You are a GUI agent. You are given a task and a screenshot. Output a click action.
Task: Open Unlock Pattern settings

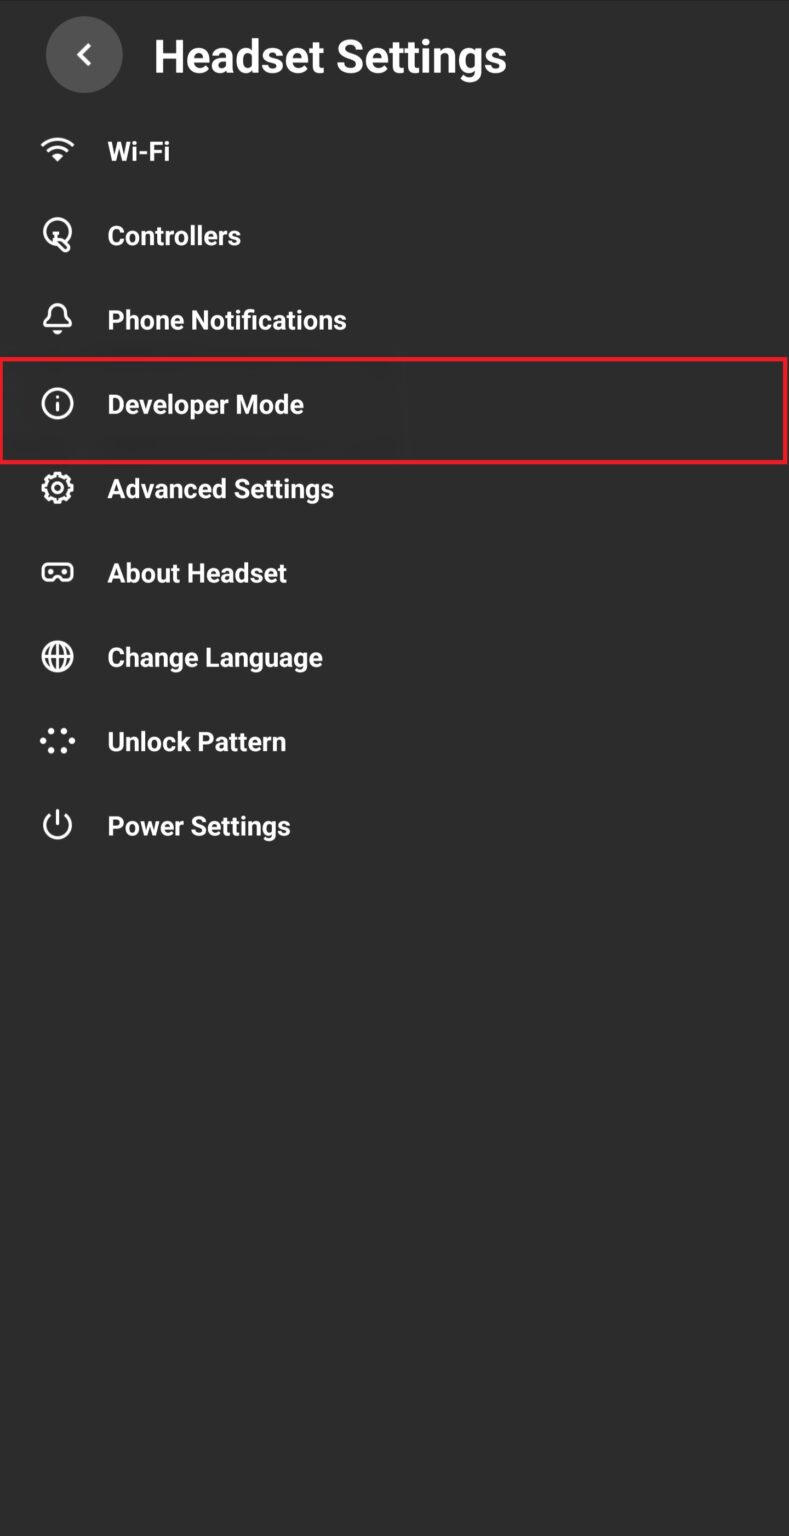pos(196,741)
